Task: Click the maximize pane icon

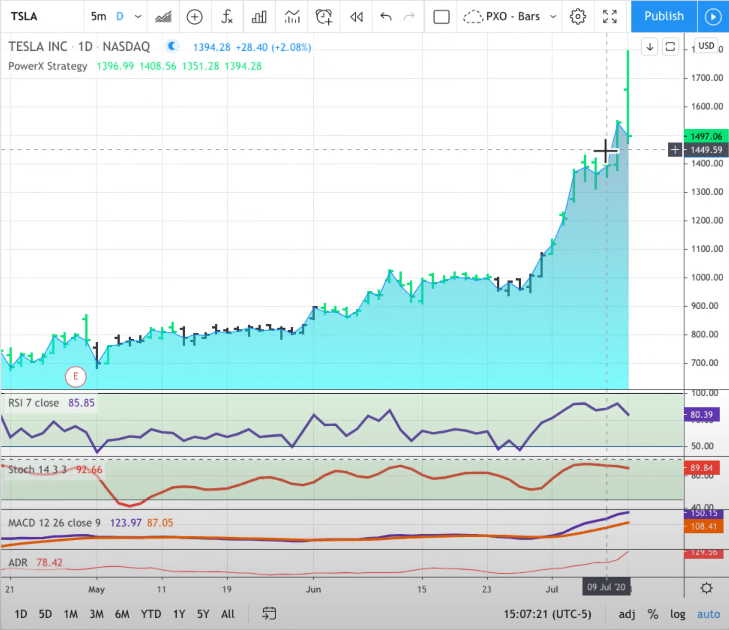Action: (x=670, y=47)
